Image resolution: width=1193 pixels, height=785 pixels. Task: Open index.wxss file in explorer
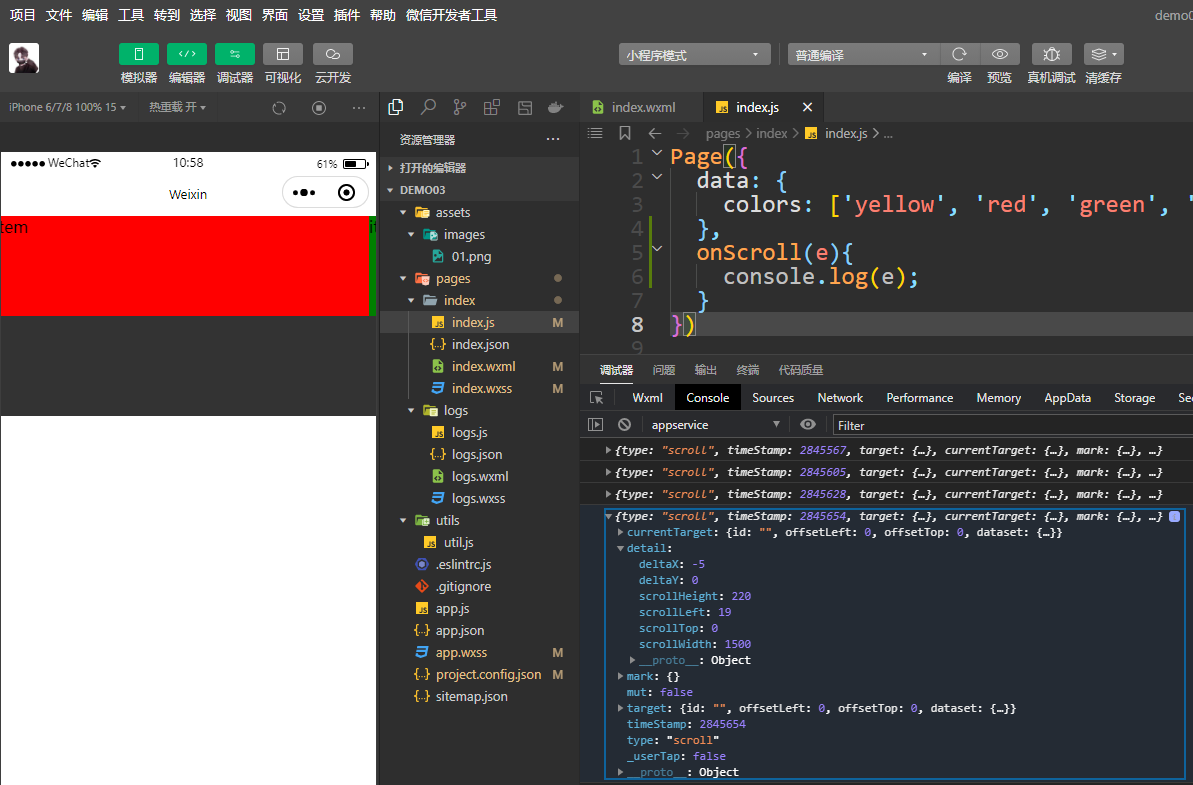pyautogui.click(x=481, y=388)
